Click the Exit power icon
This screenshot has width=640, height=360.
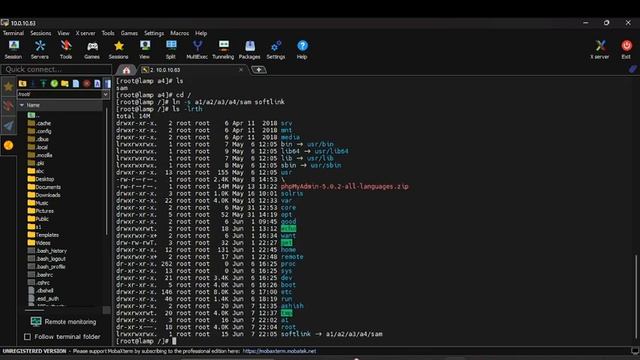click(x=627, y=49)
